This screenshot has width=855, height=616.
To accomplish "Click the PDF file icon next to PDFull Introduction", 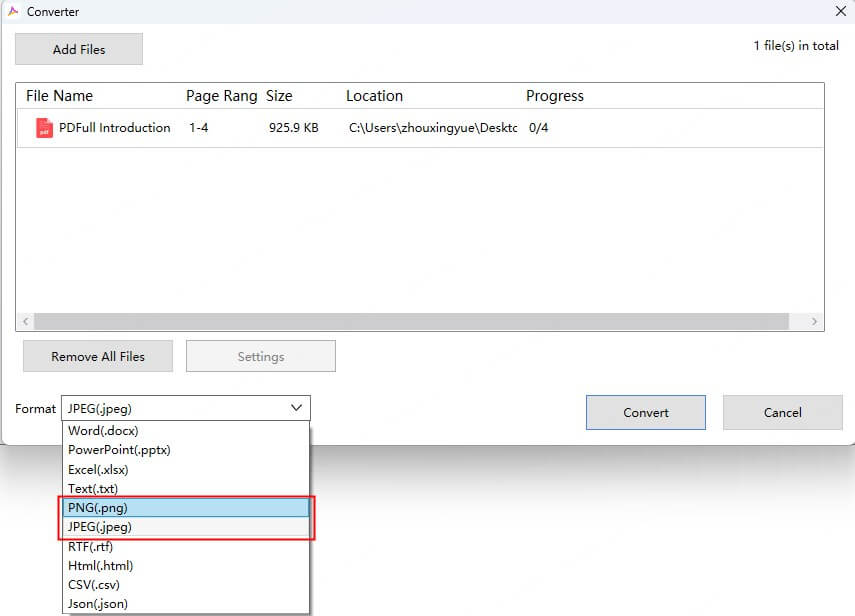I will point(43,128).
